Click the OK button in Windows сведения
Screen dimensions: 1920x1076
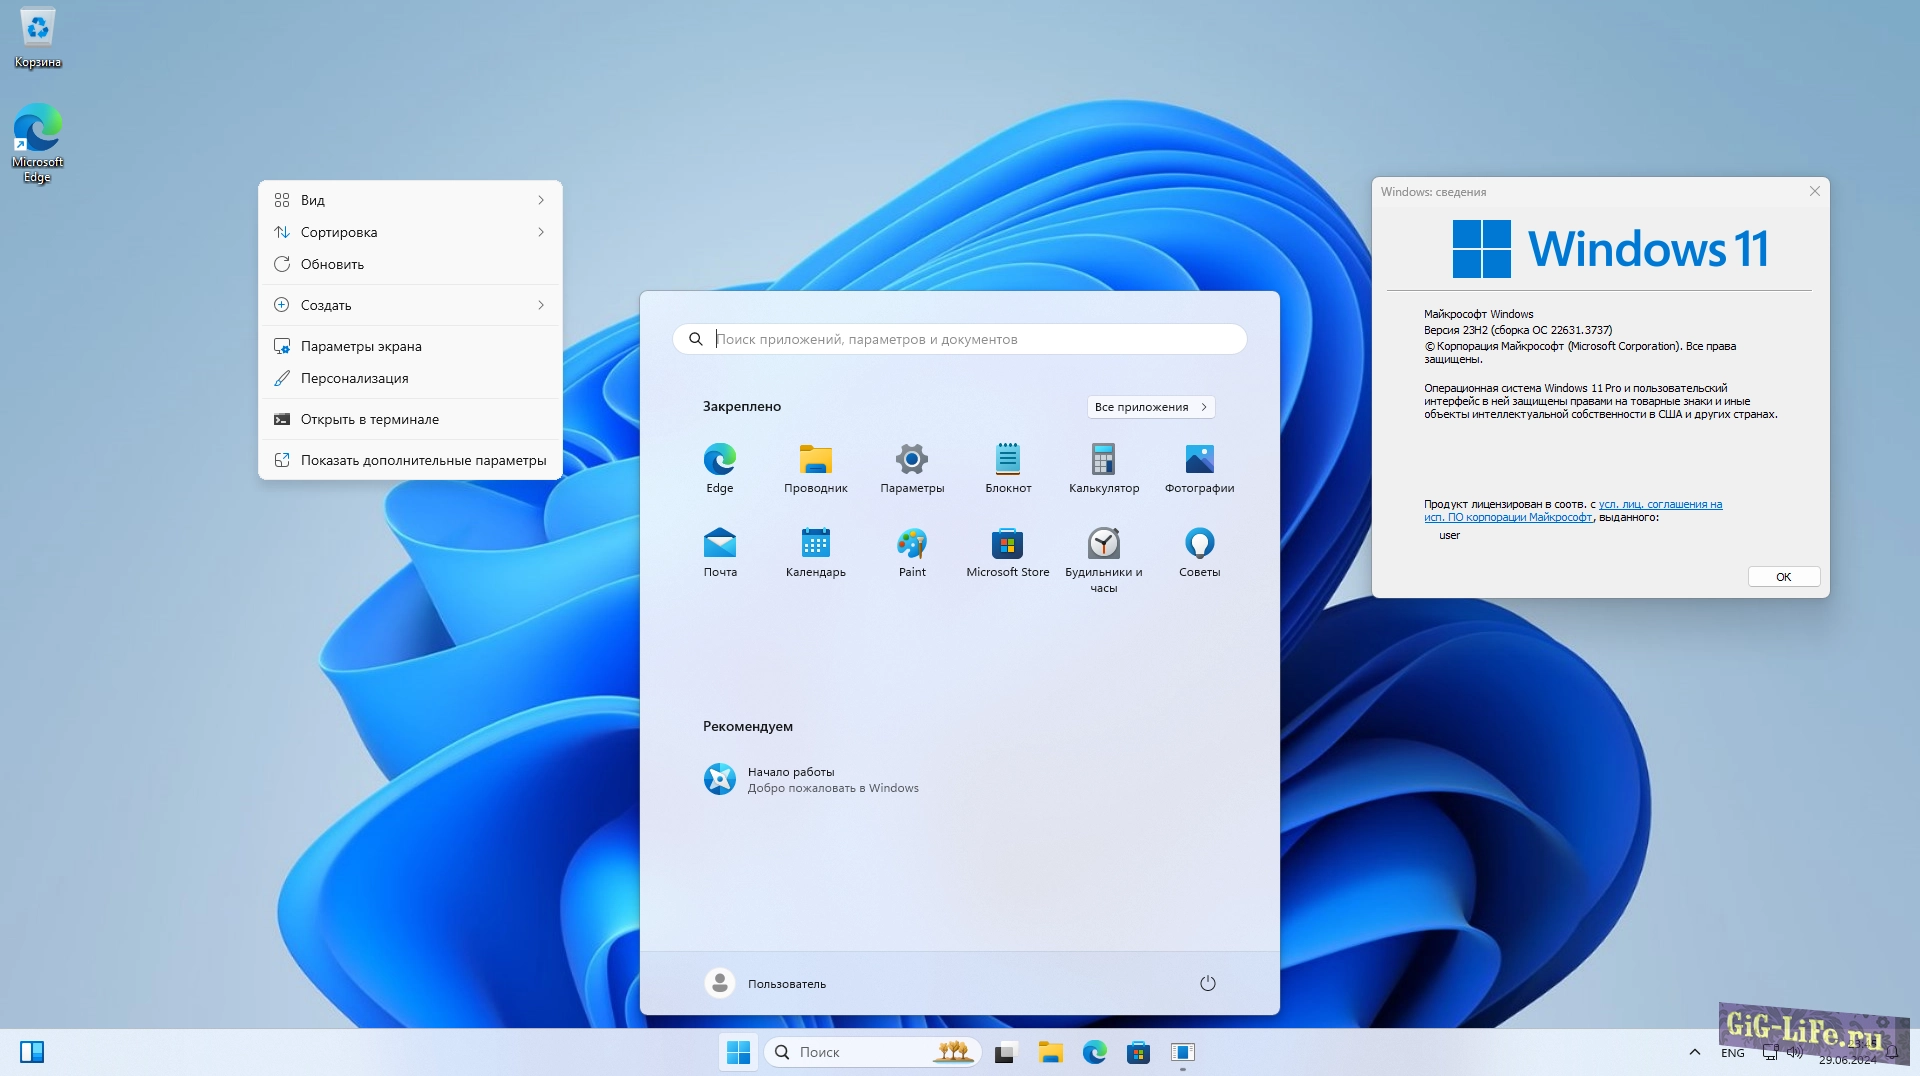[x=1783, y=577]
